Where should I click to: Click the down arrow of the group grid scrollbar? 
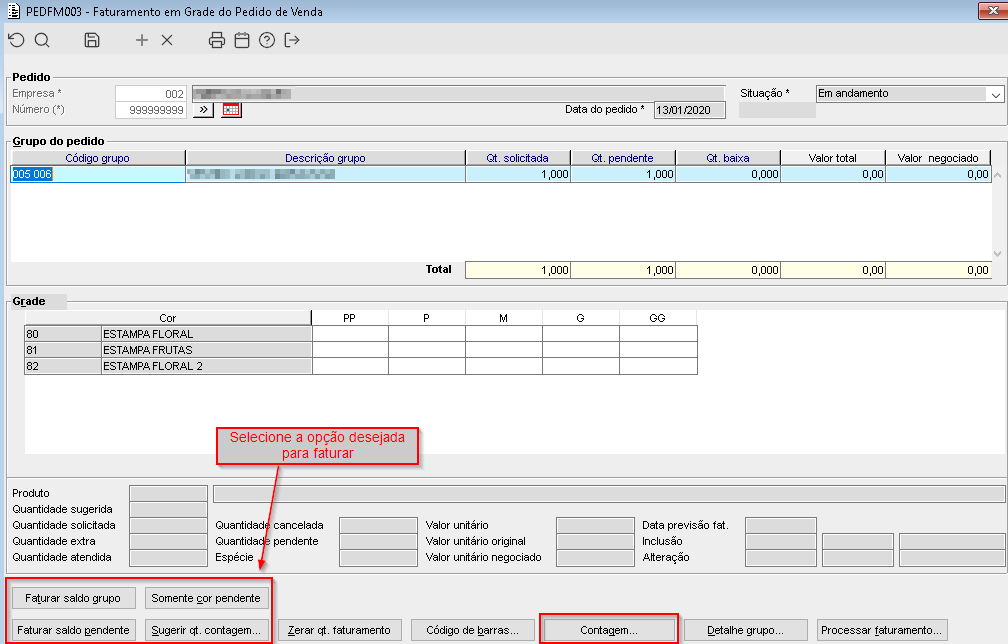click(997, 253)
